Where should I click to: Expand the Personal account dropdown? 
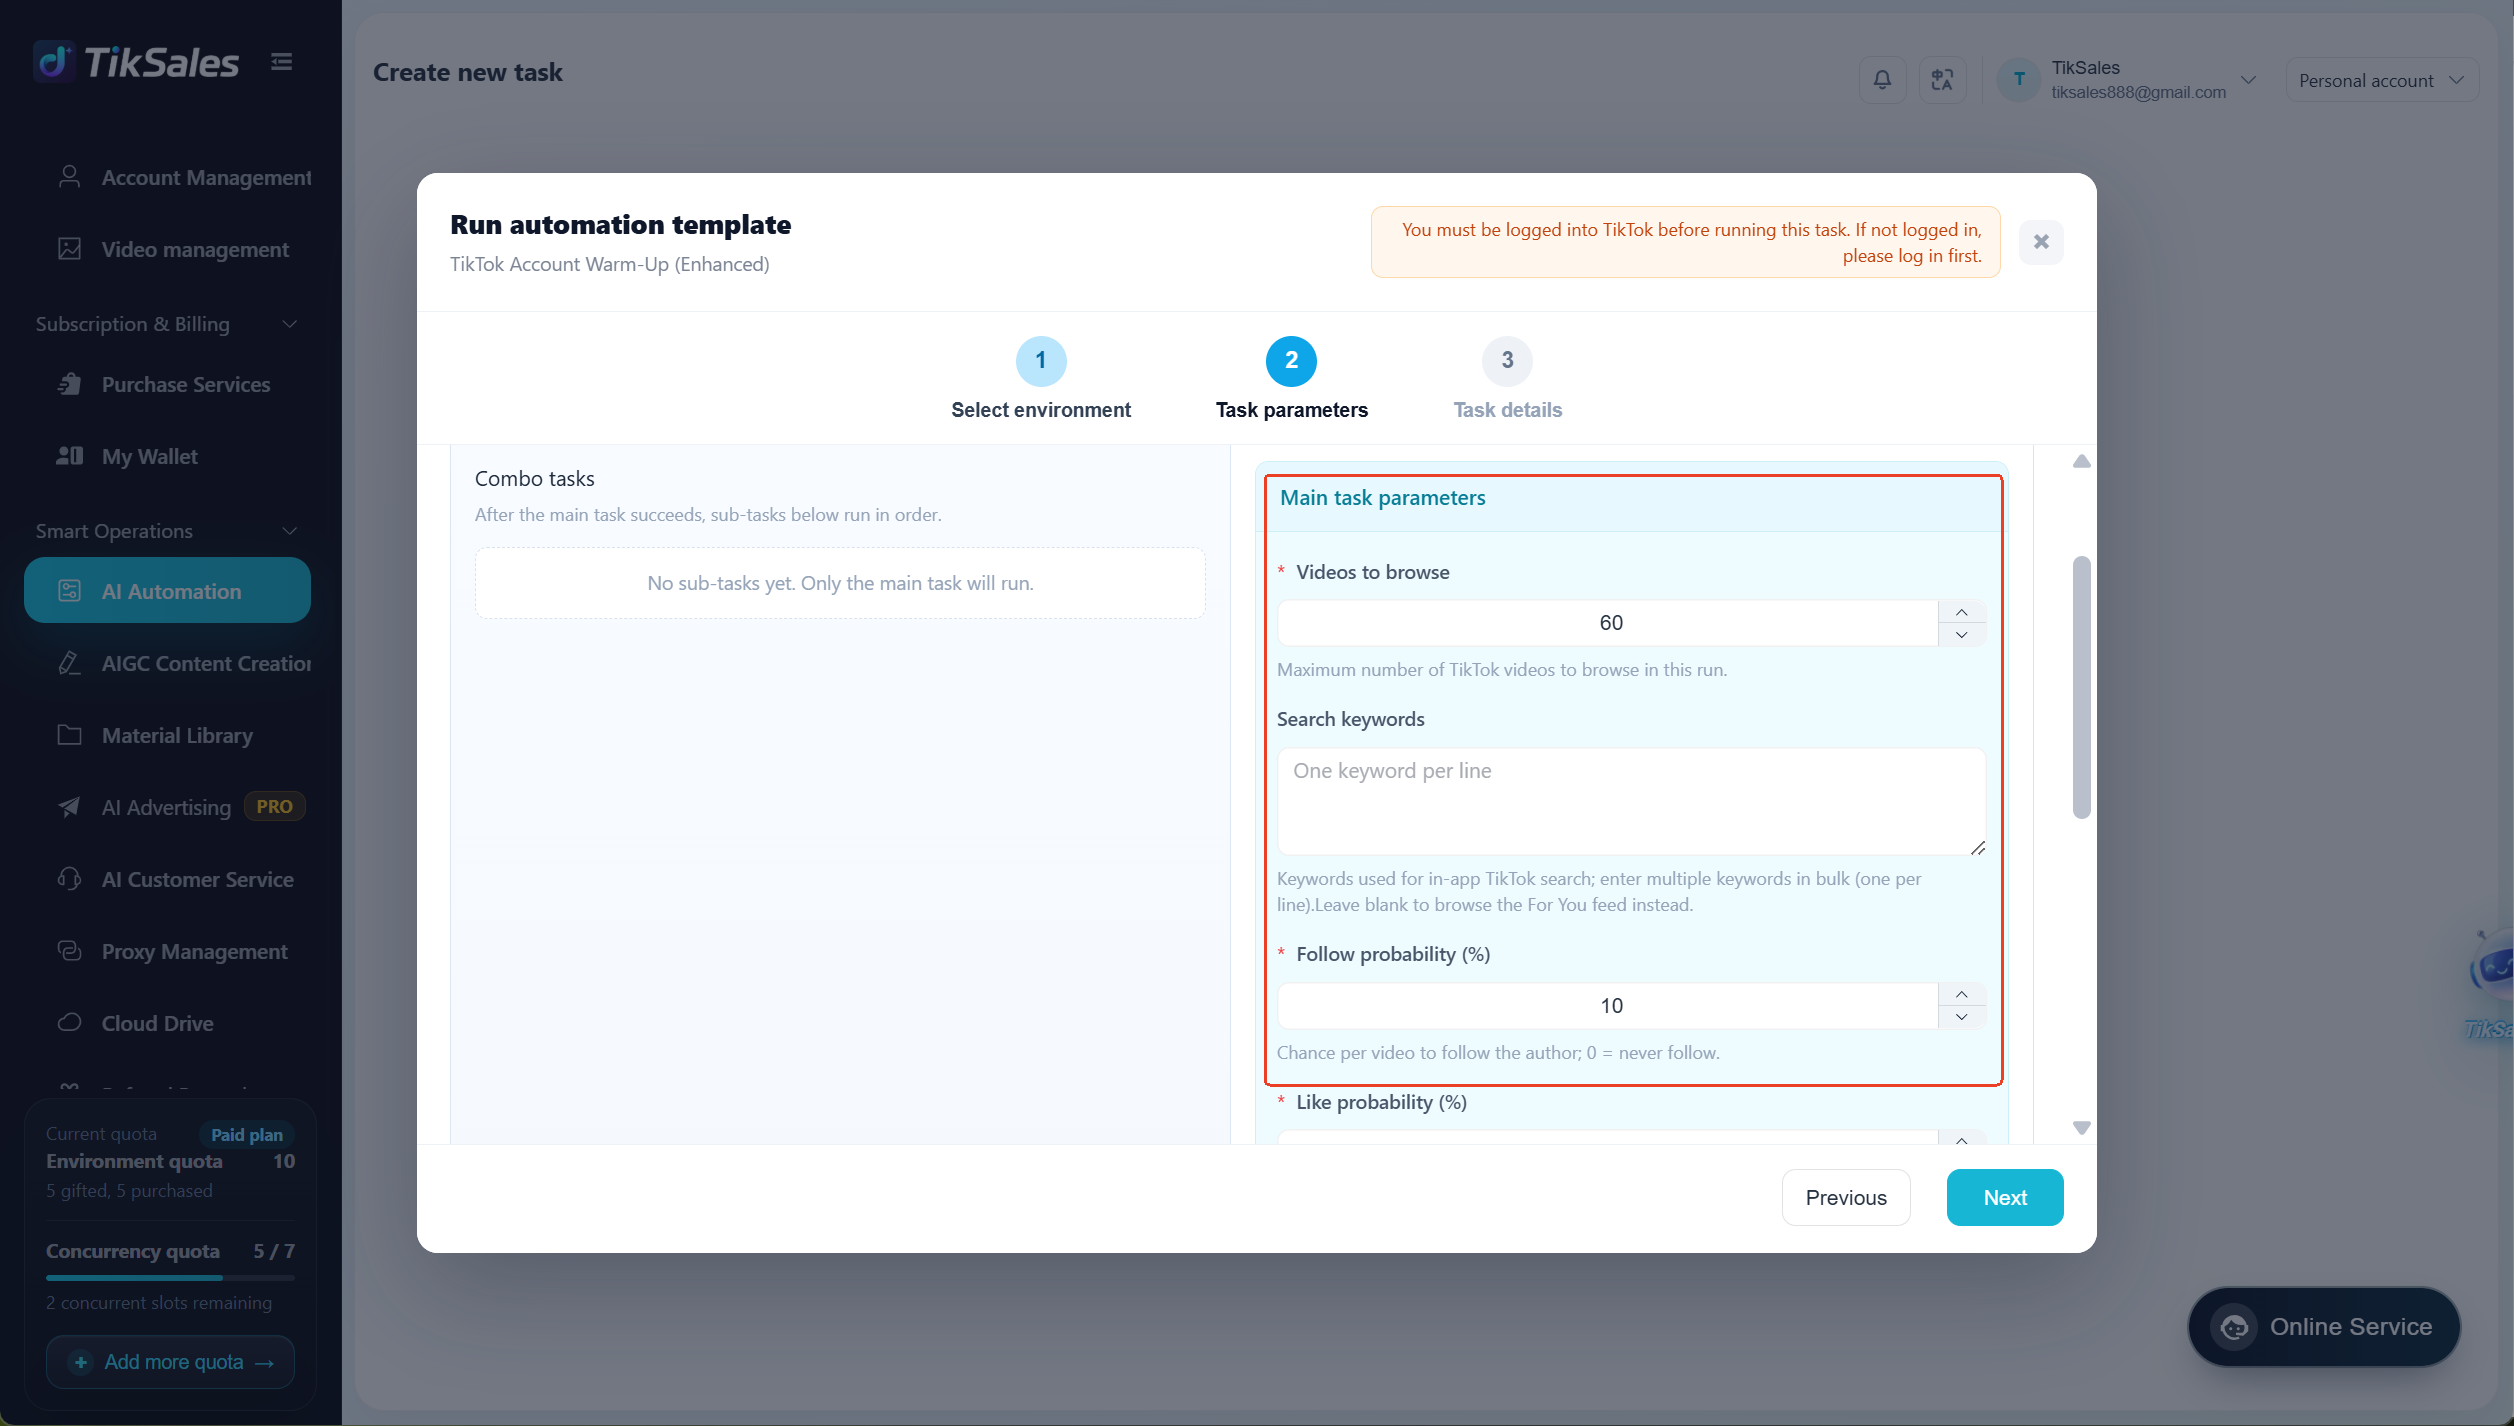(2381, 80)
